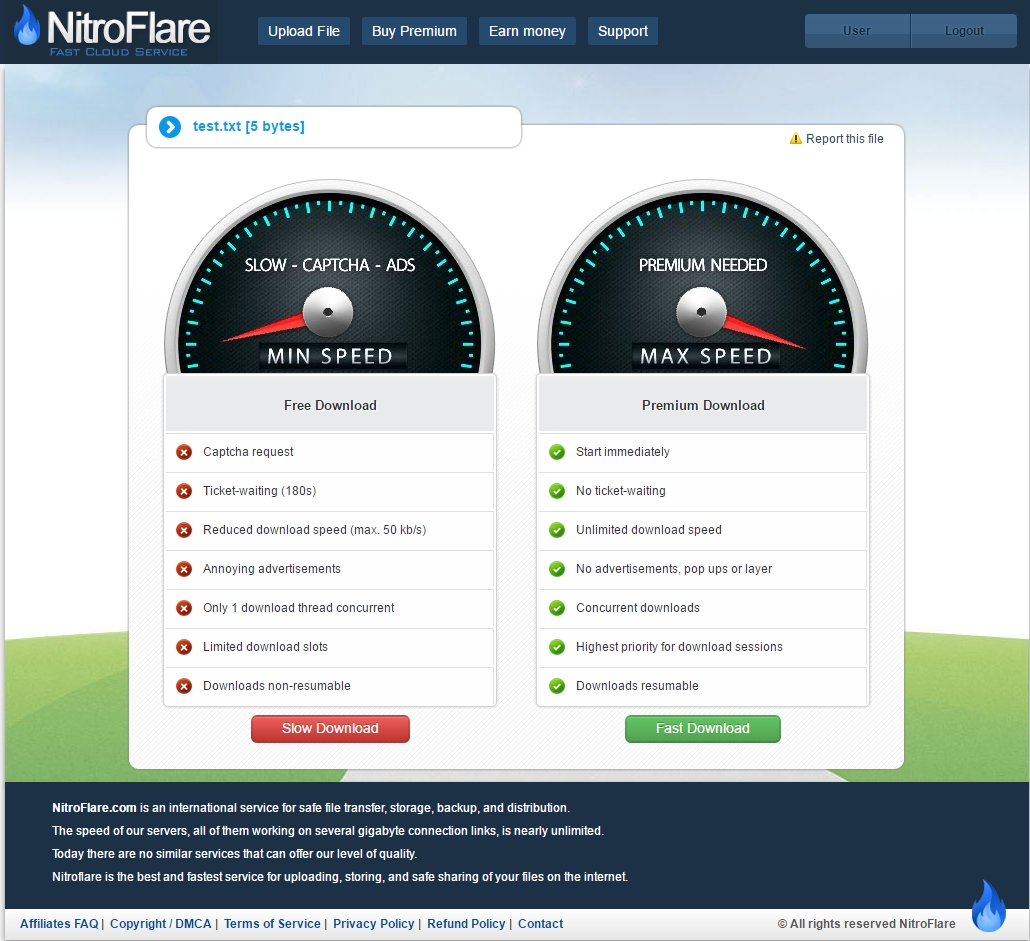Click the All rights reserved NitroFlare text
This screenshot has width=1030, height=941.
pos(866,924)
